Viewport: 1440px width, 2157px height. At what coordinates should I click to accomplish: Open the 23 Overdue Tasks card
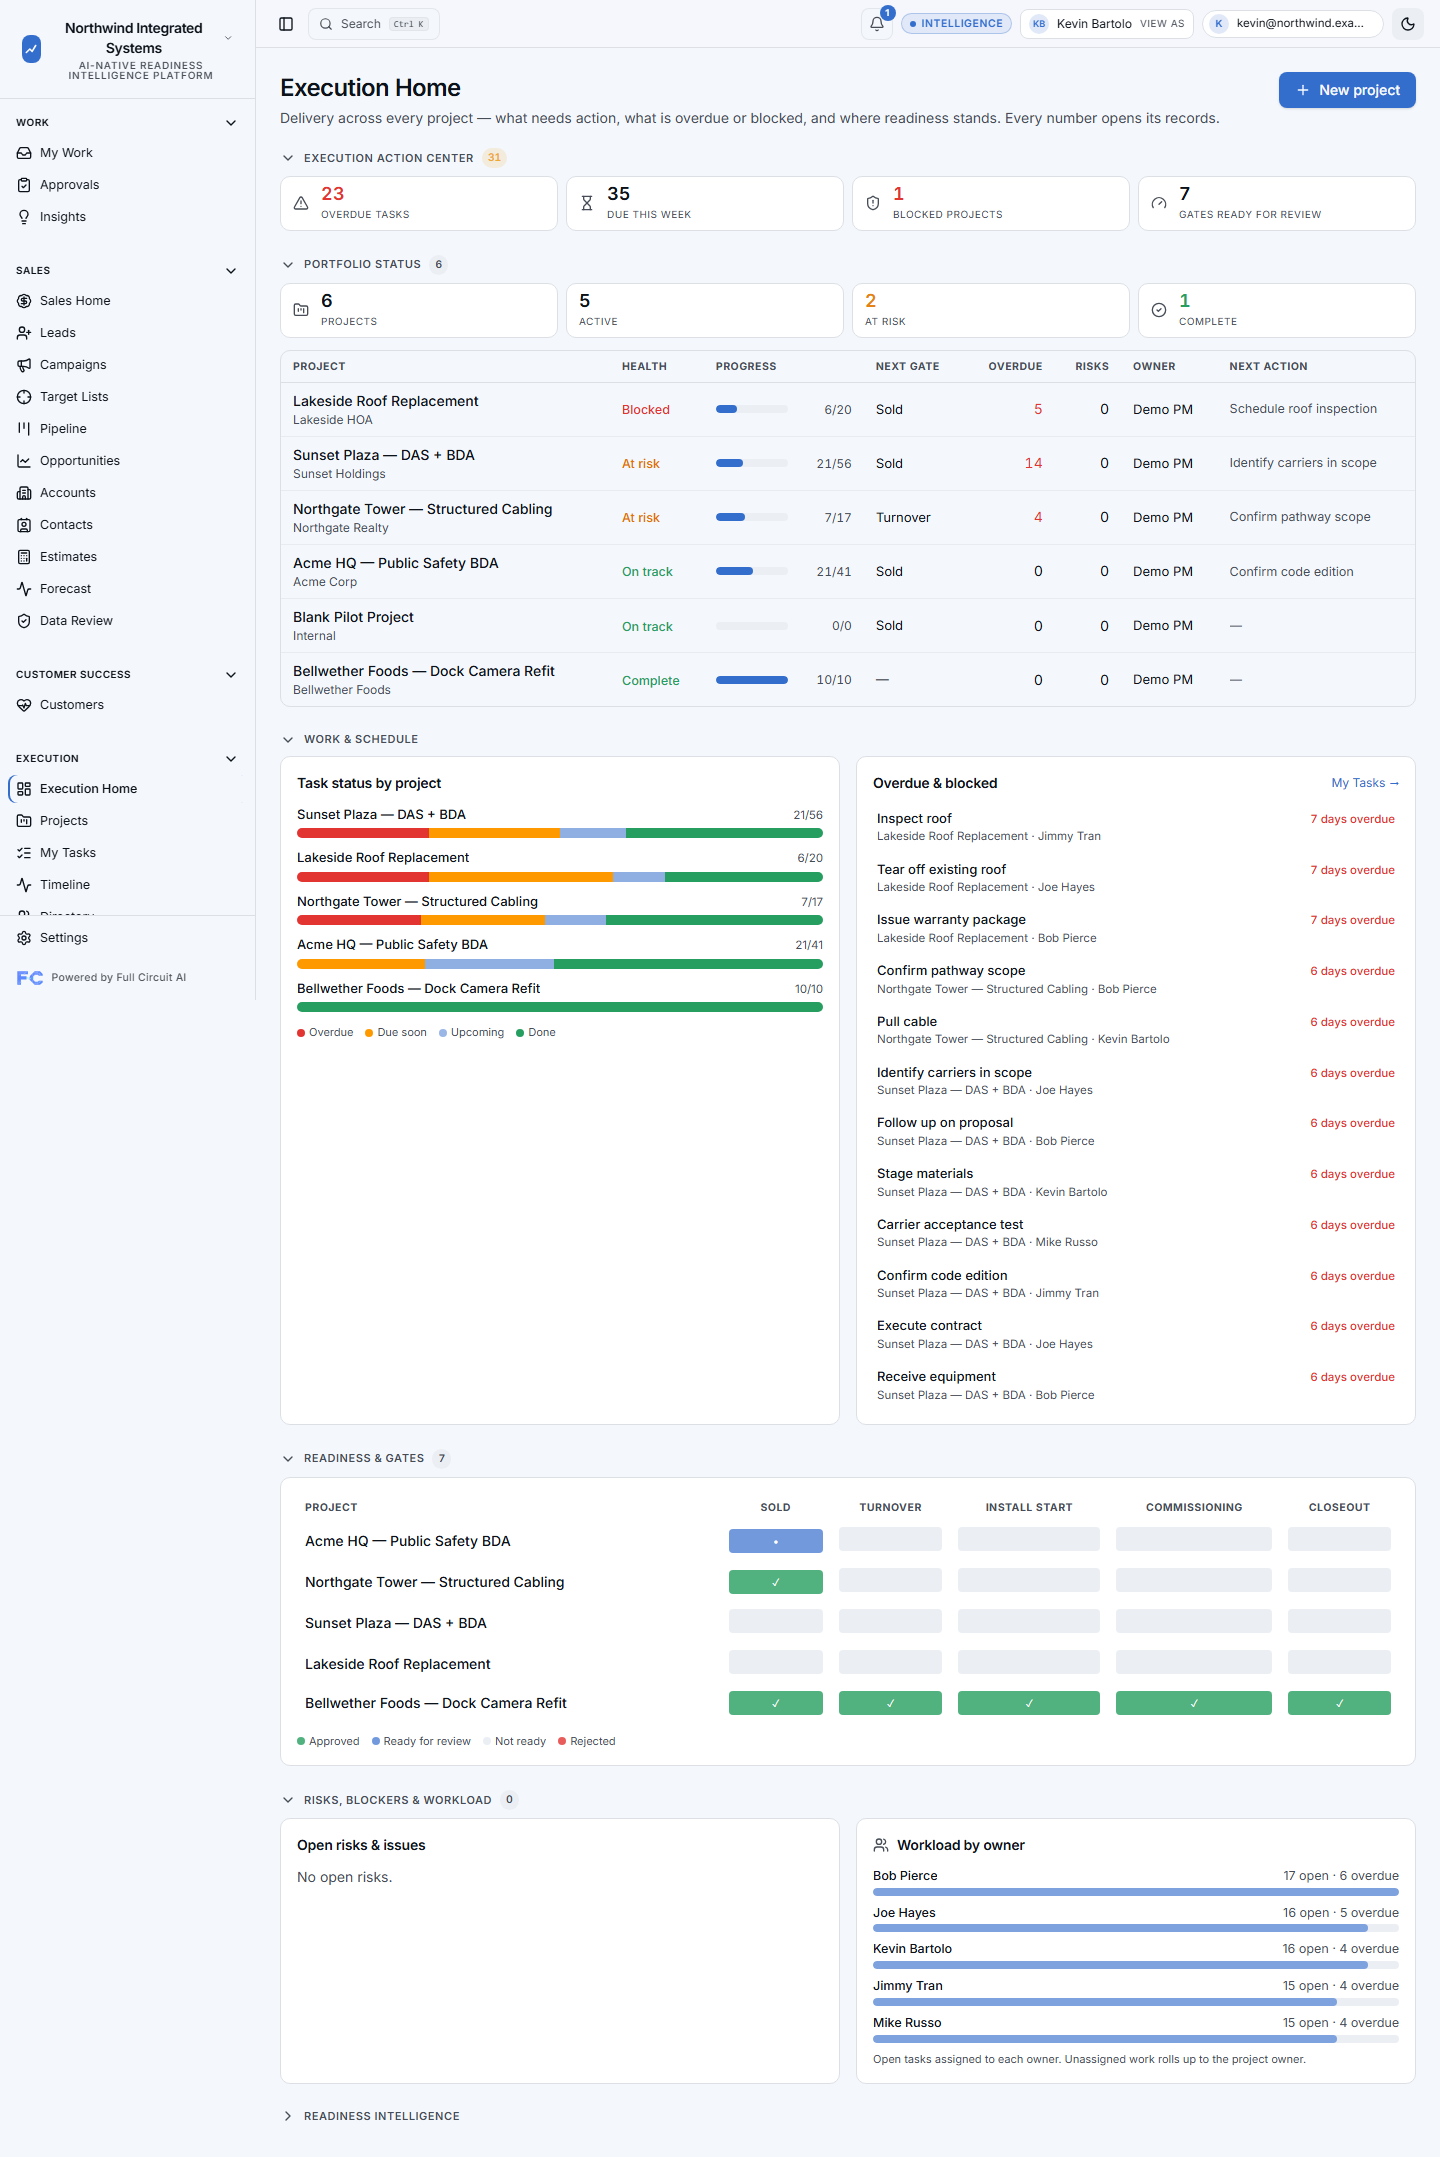point(419,203)
